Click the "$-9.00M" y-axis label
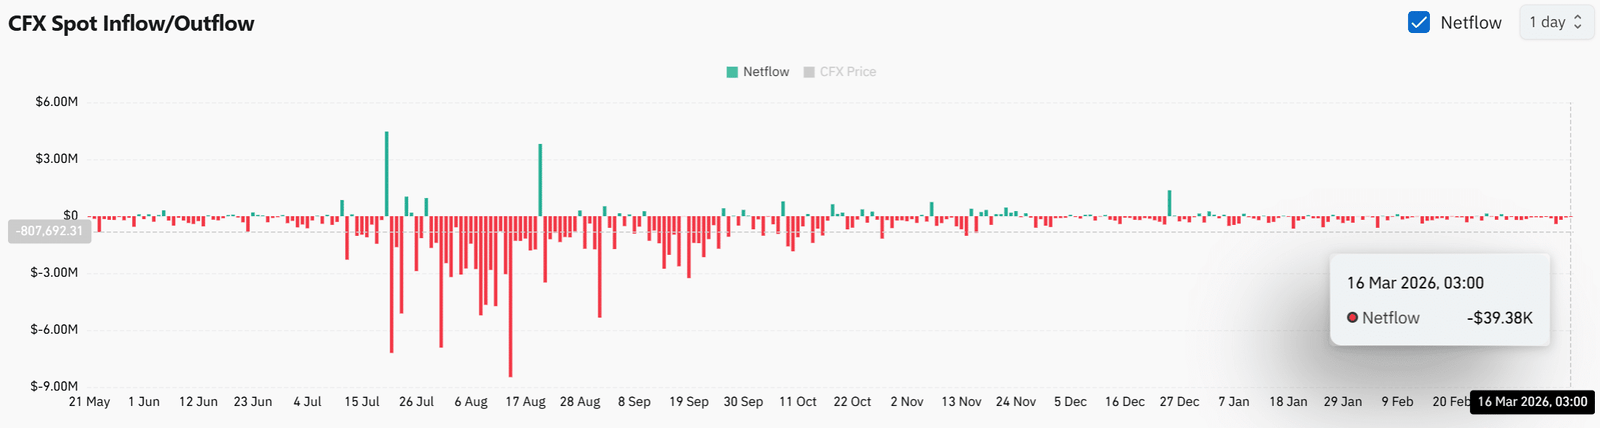The image size is (1600, 428). [x=54, y=386]
